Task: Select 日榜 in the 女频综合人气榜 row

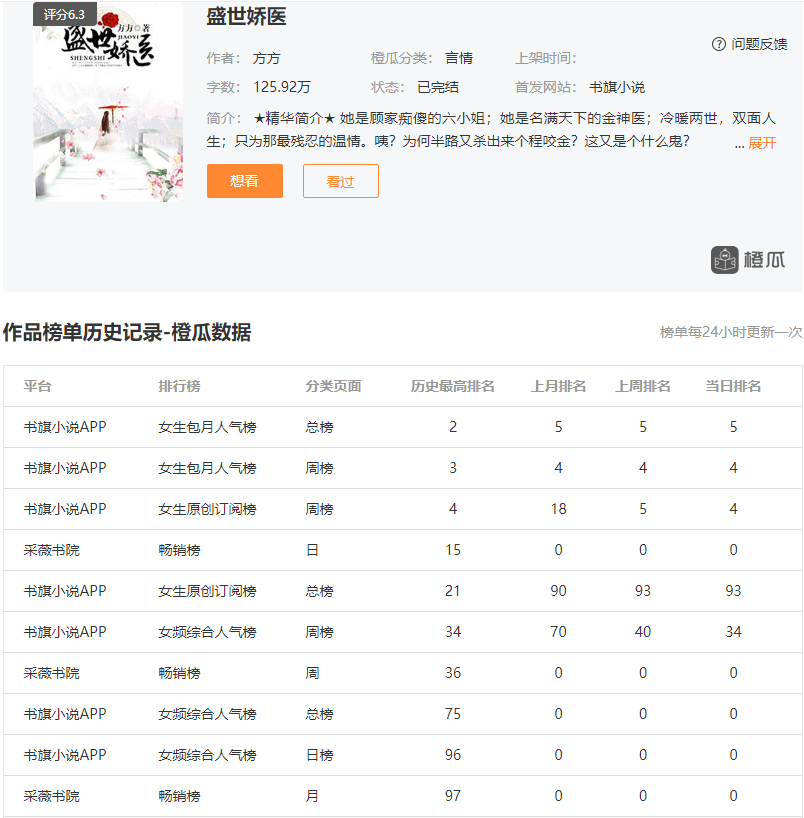Action: [319, 755]
